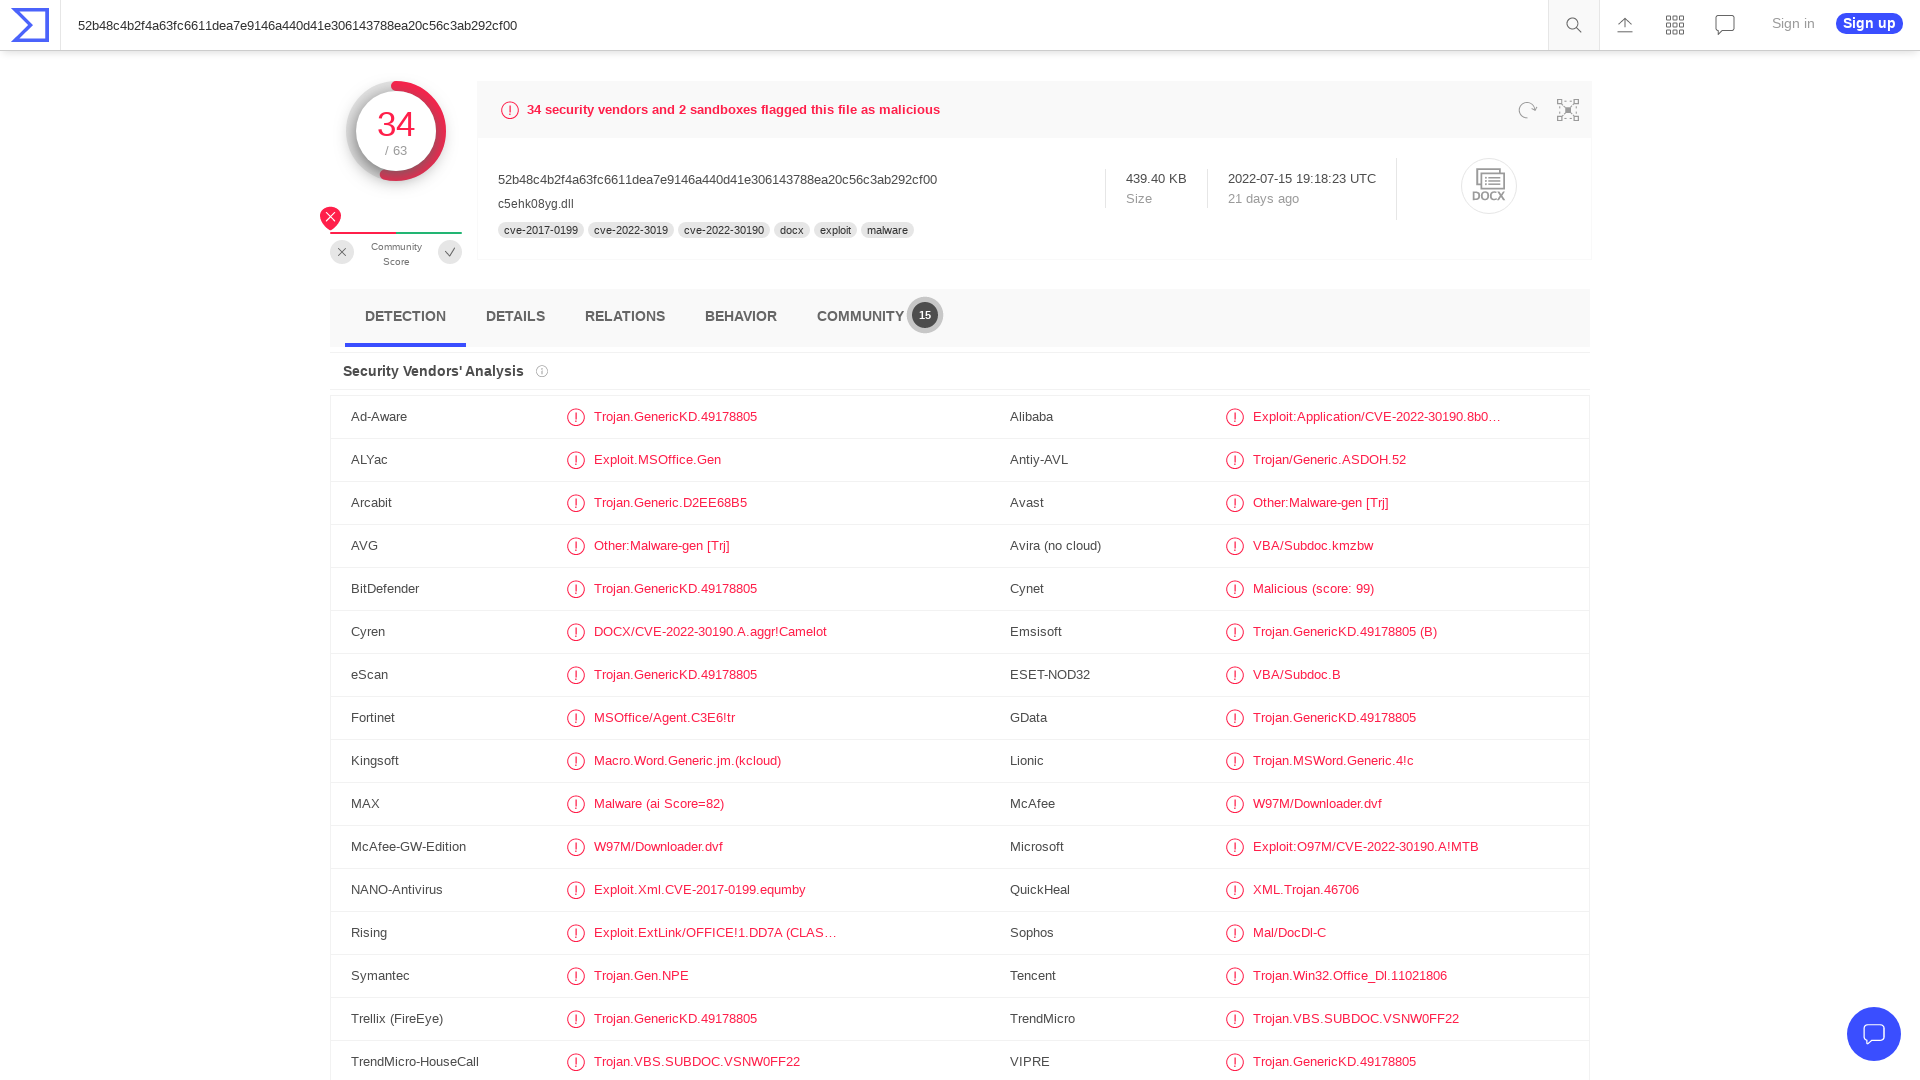Select the cve-2017-0199 tag

(541, 230)
